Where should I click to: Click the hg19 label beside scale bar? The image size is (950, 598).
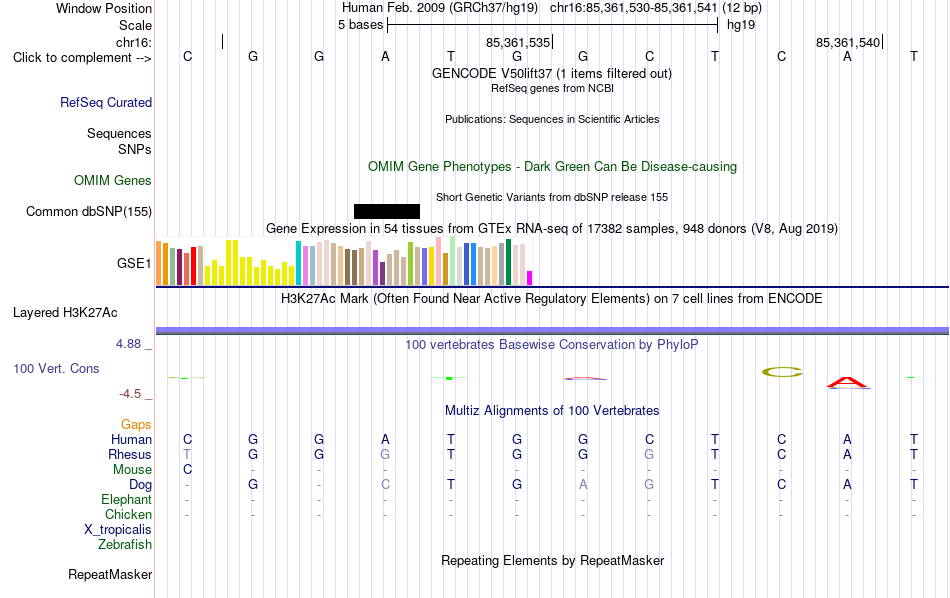(x=741, y=25)
